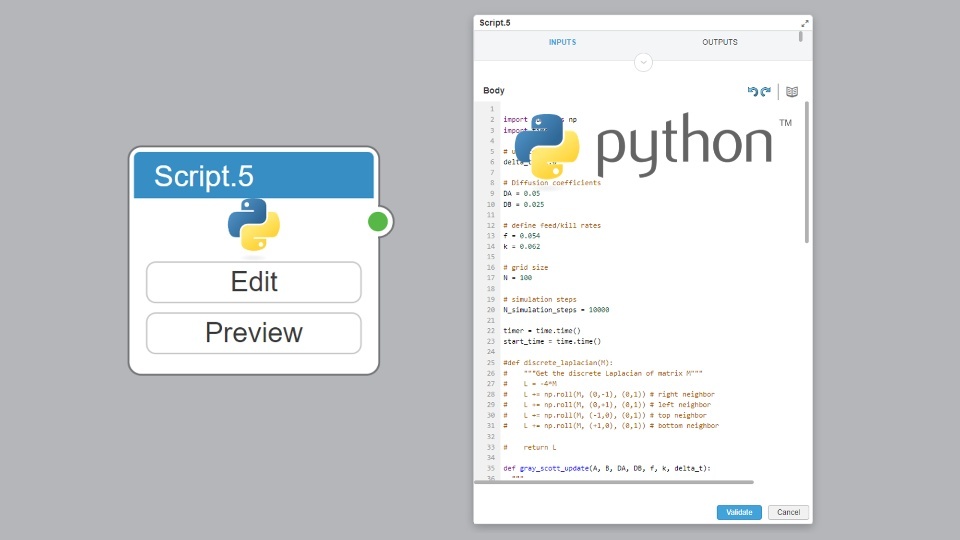
Task: Click the Validate button
Action: pos(739,512)
